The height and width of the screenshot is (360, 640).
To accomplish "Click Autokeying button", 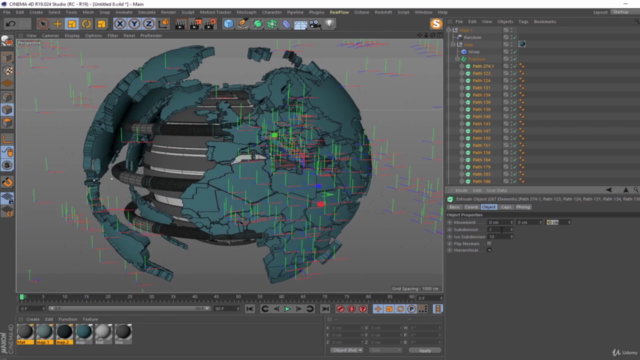I will [351, 309].
